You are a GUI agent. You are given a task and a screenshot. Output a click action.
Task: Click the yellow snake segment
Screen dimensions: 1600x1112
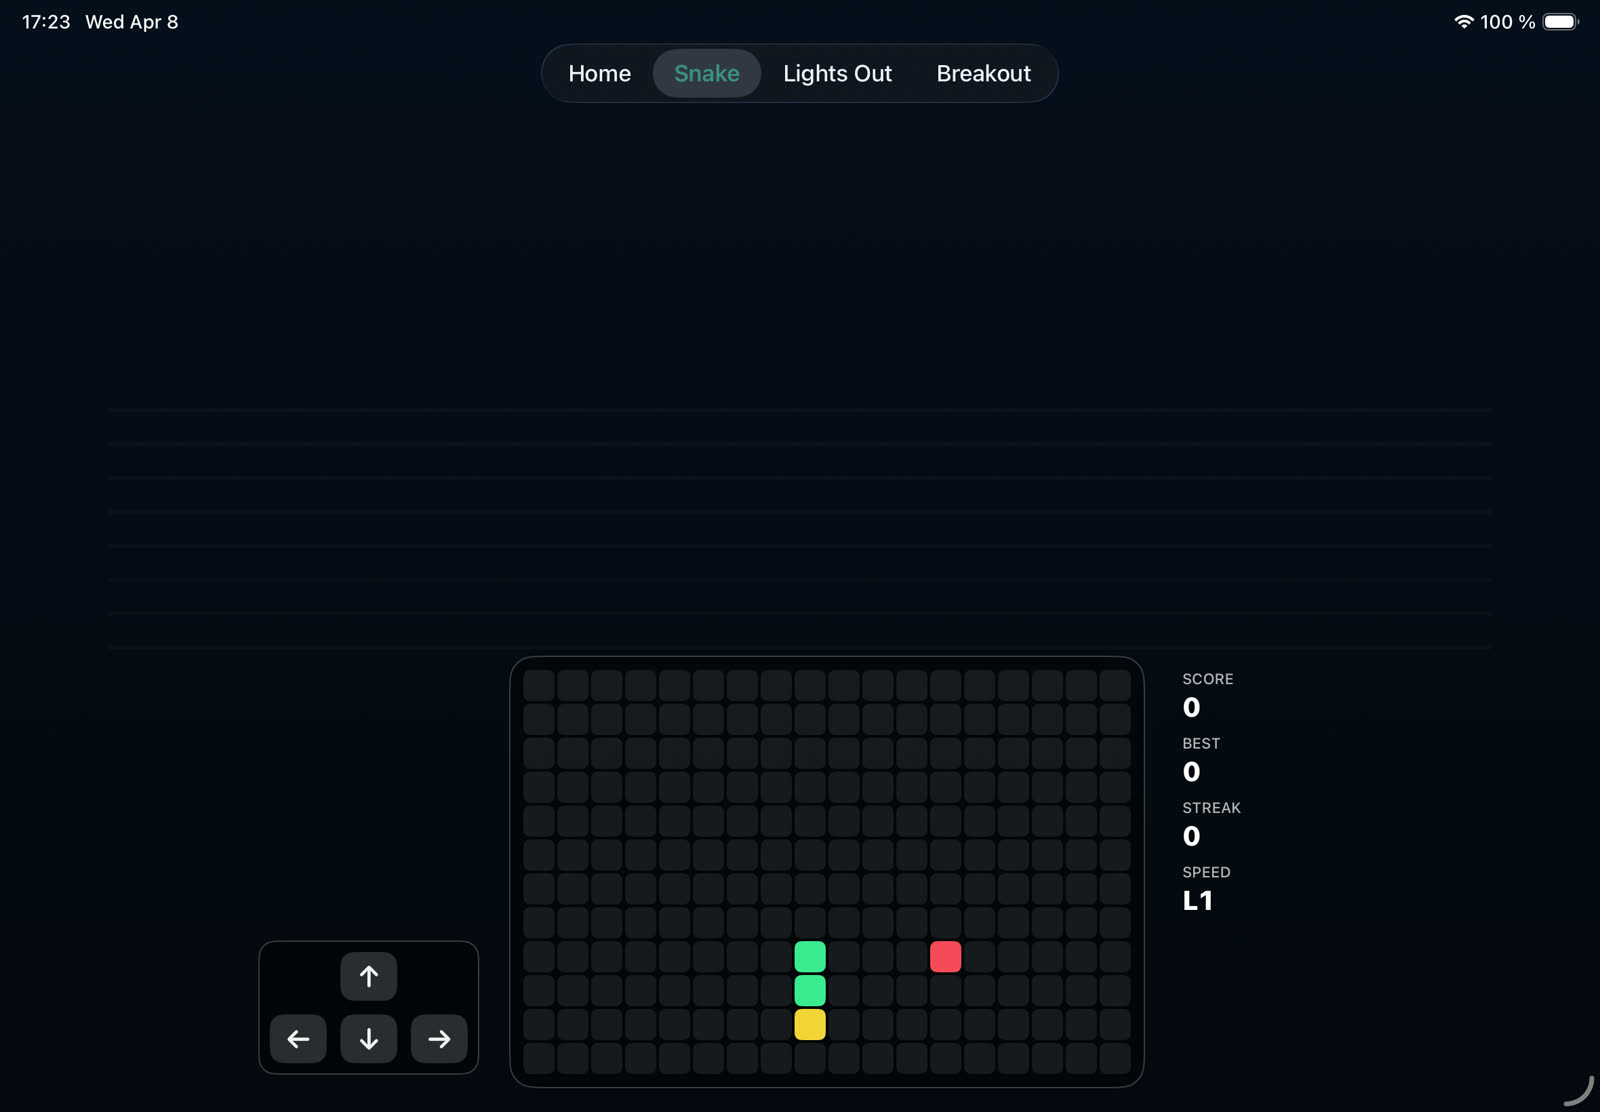(x=810, y=1025)
